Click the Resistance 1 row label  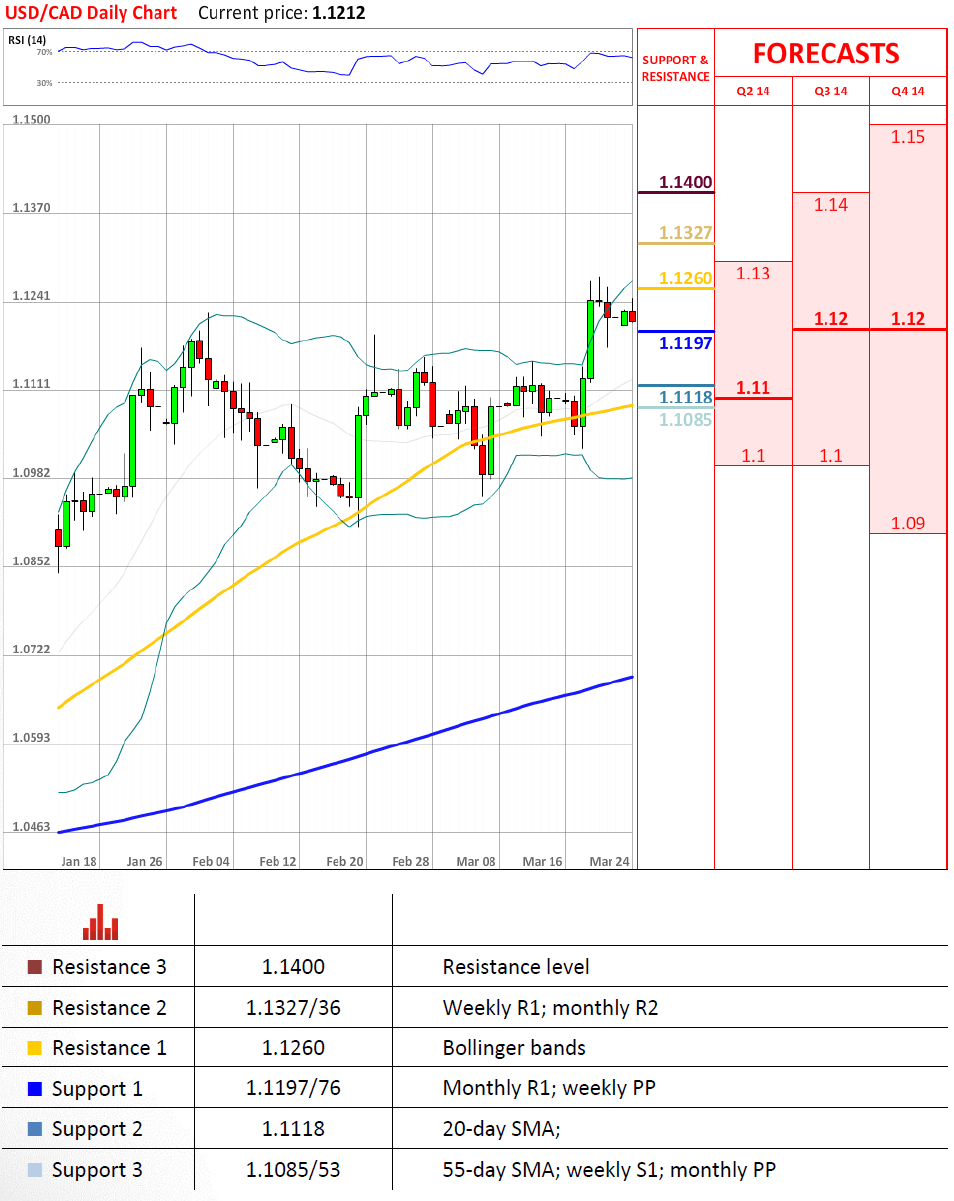tap(109, 1048)
